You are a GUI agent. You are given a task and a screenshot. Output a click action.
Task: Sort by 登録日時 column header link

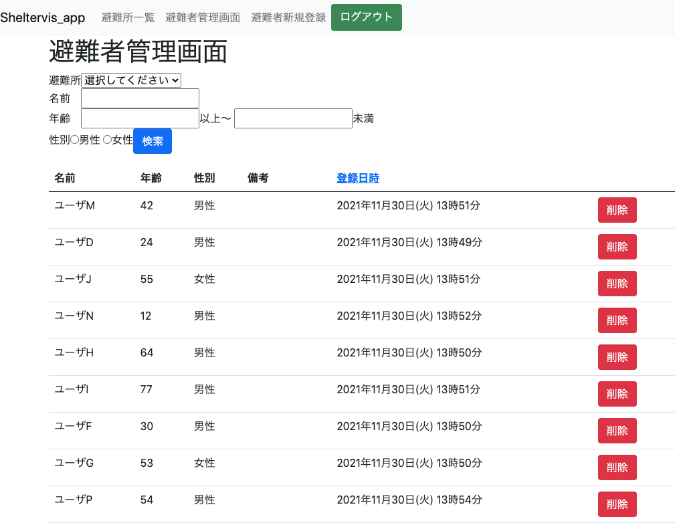[358, 178]
